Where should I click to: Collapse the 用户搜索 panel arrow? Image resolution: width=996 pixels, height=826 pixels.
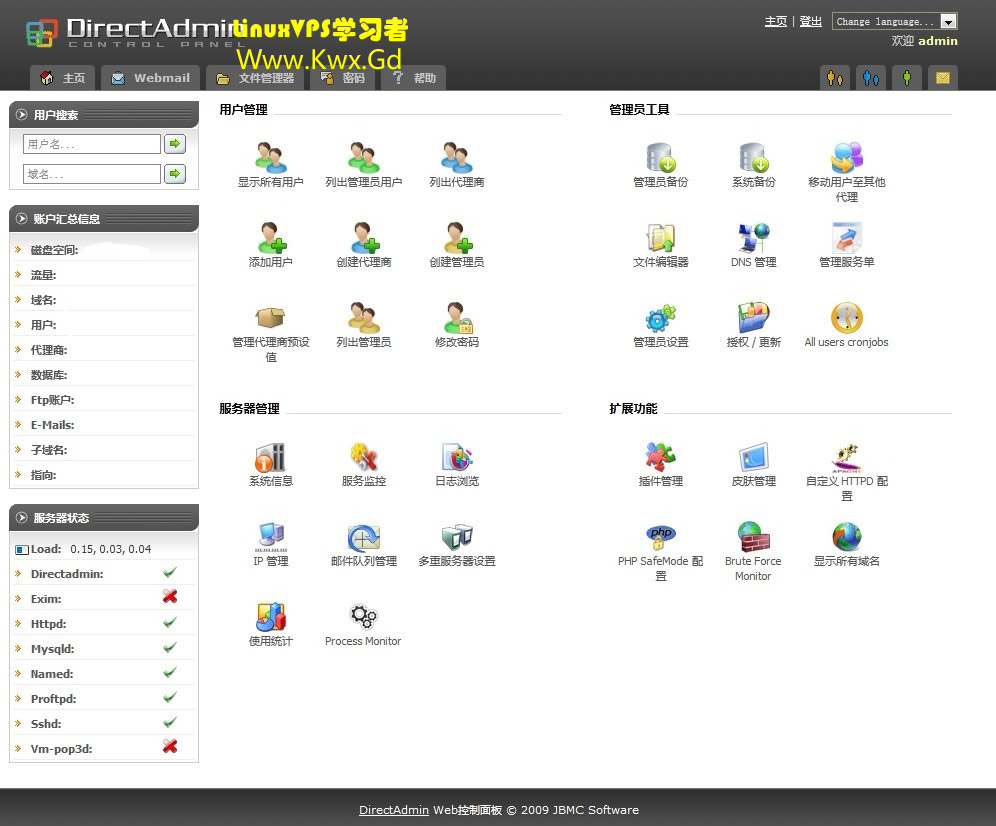tap(22, 114)
